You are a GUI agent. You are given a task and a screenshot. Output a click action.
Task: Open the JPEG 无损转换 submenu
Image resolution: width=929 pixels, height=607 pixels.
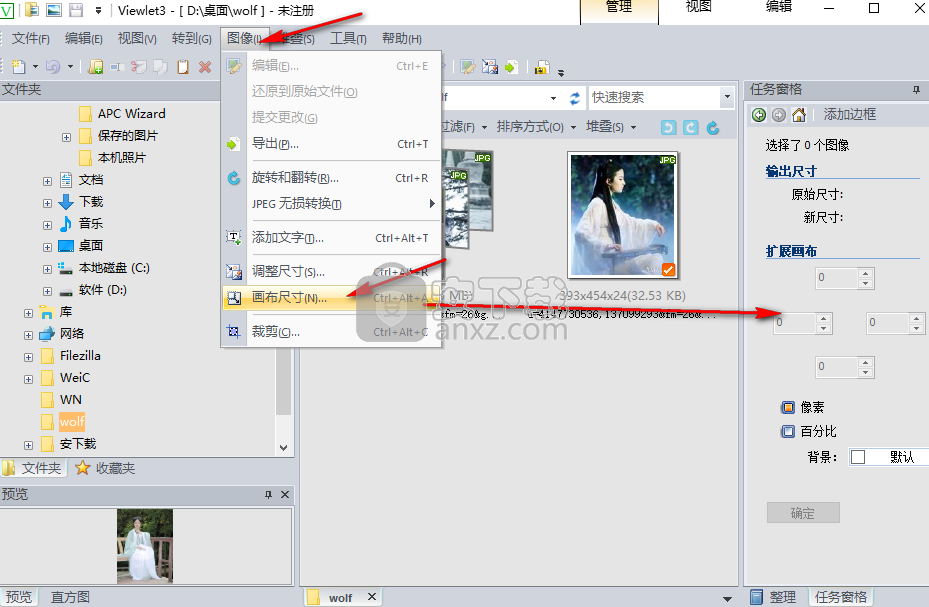(x=332, y=204)
